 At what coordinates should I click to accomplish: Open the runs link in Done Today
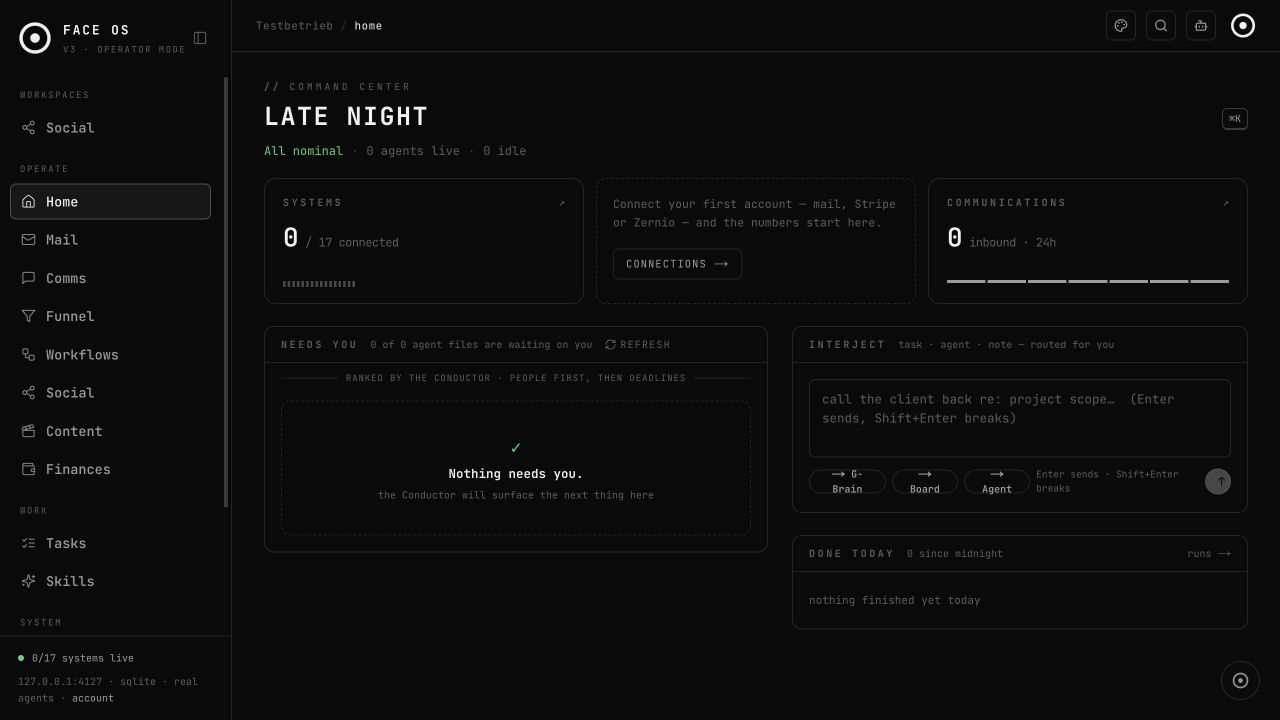pyautogui.click(x=1209, y=554)
